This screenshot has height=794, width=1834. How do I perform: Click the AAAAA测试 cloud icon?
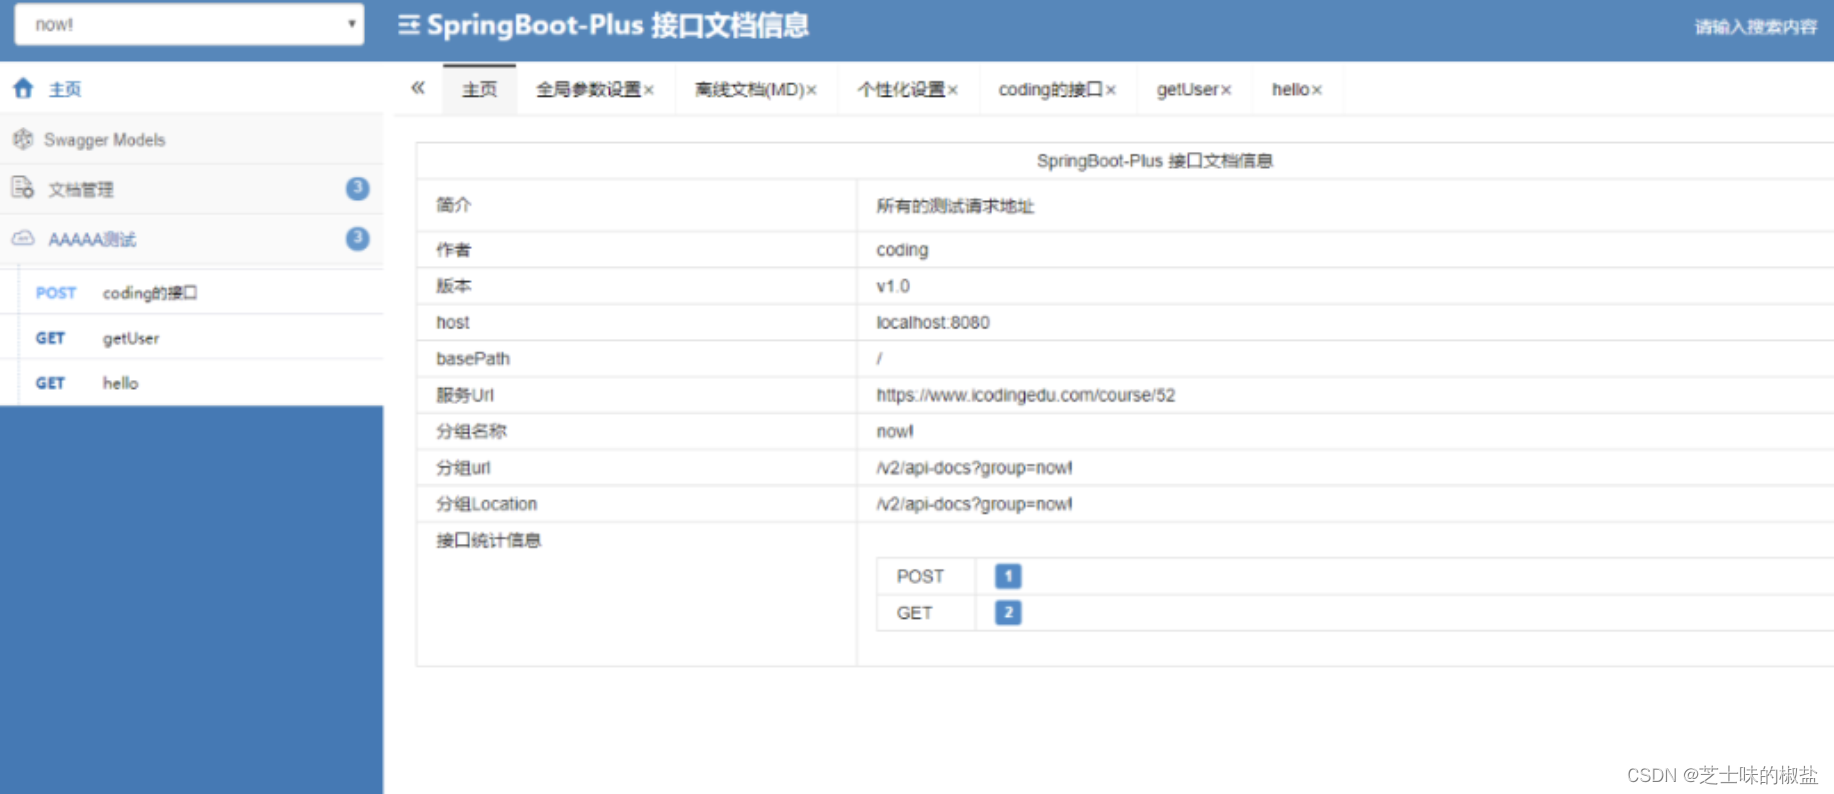pyautogui.click(x=22, y=238)
